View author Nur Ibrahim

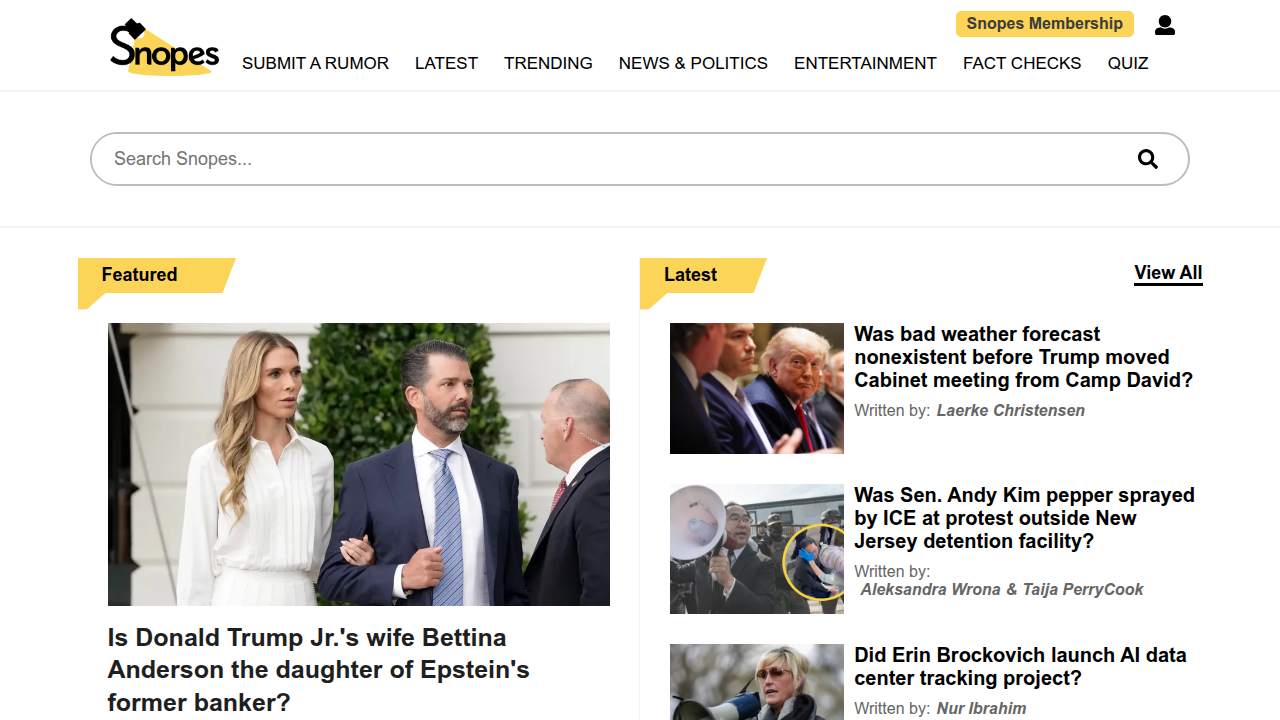(x=981, y=709)
